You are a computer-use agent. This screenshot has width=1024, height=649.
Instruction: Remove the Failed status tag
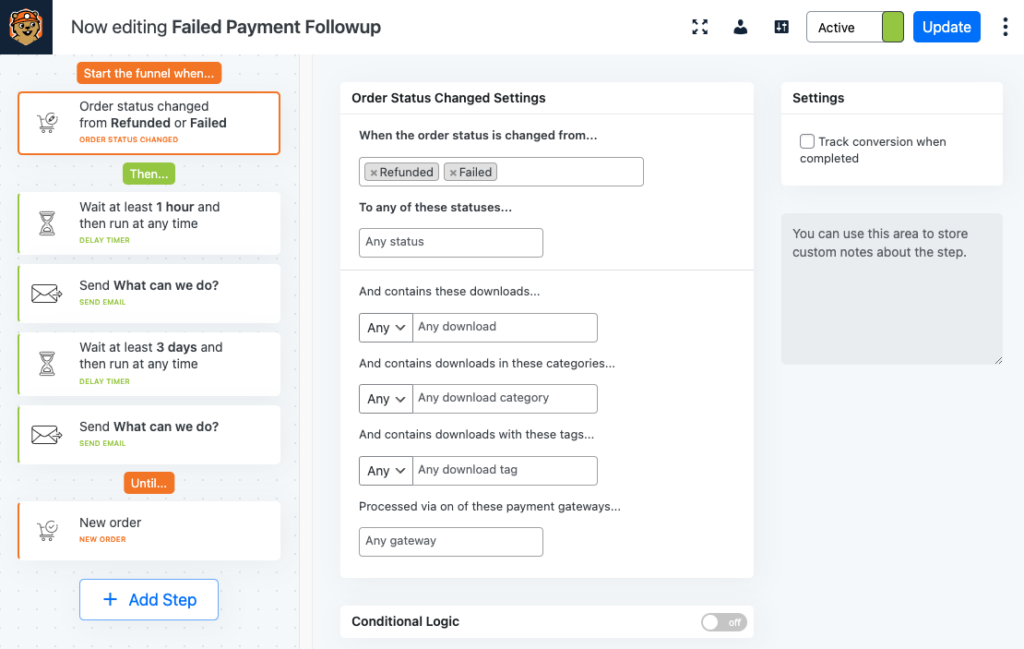(453, 173)
